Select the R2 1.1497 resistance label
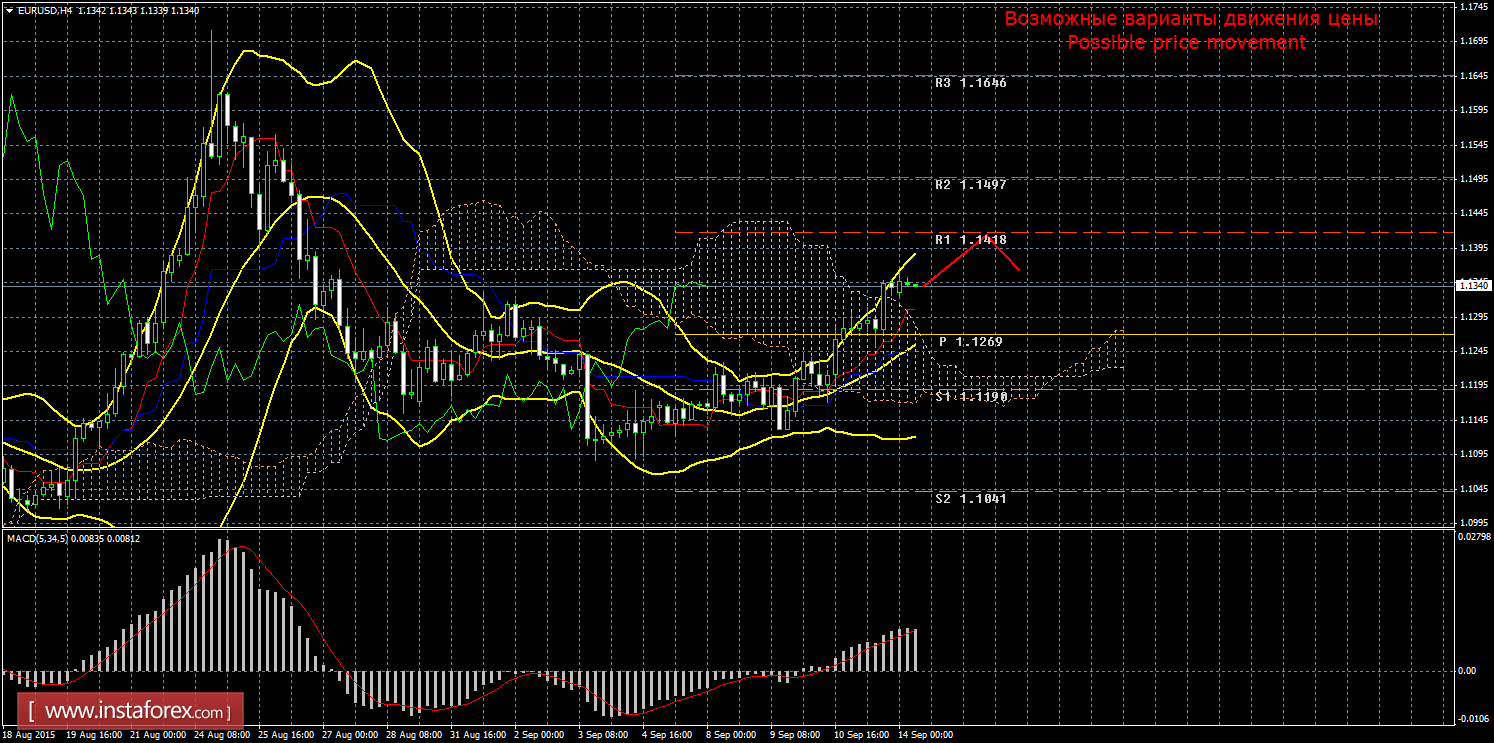Screen dimensions: 1494x743 [970, 185]
